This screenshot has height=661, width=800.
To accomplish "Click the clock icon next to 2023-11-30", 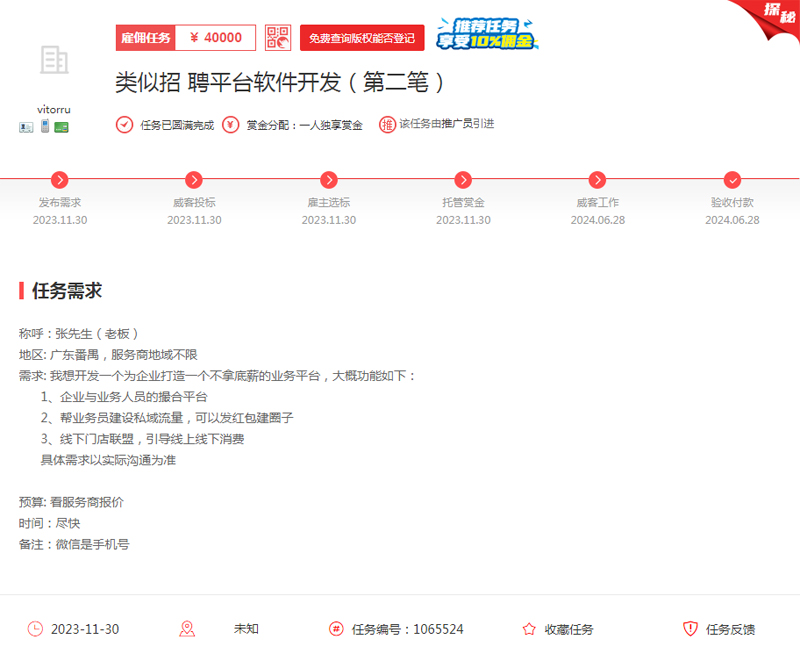I will tap(37, 629).
